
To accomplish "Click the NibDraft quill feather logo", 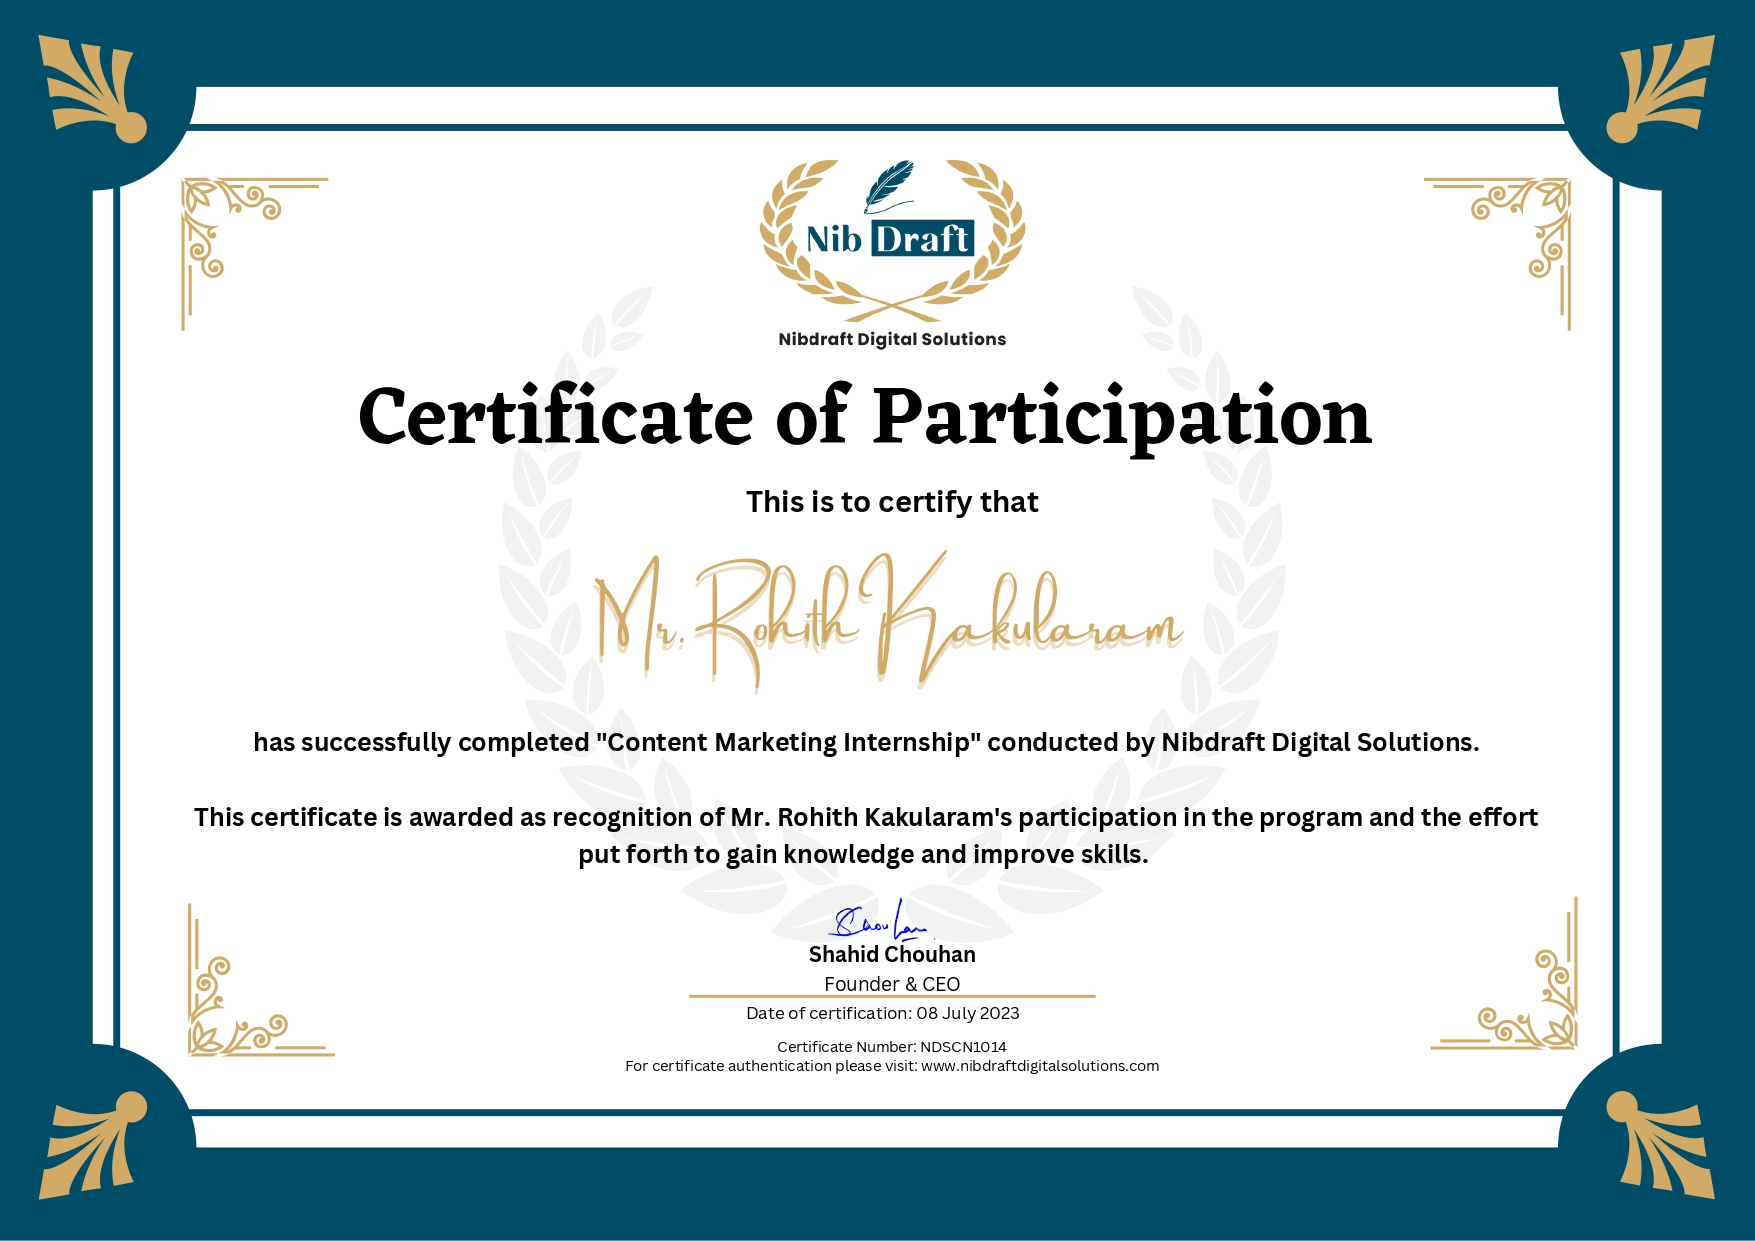I will (x=888, y=181).
